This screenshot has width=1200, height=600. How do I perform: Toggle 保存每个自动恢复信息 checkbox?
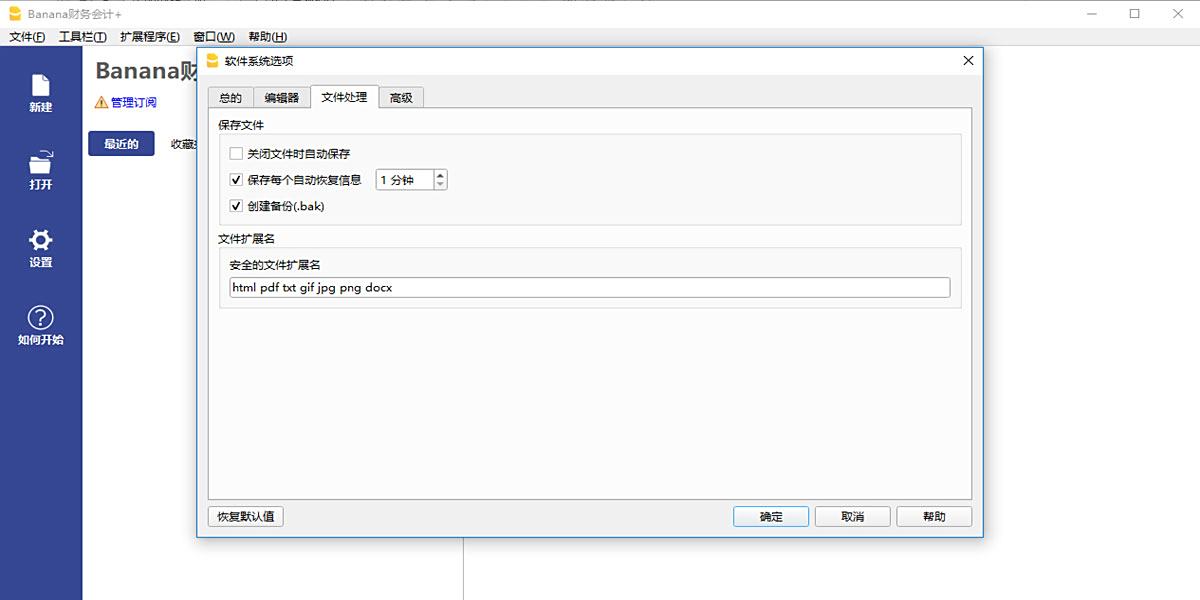[236, 180]
